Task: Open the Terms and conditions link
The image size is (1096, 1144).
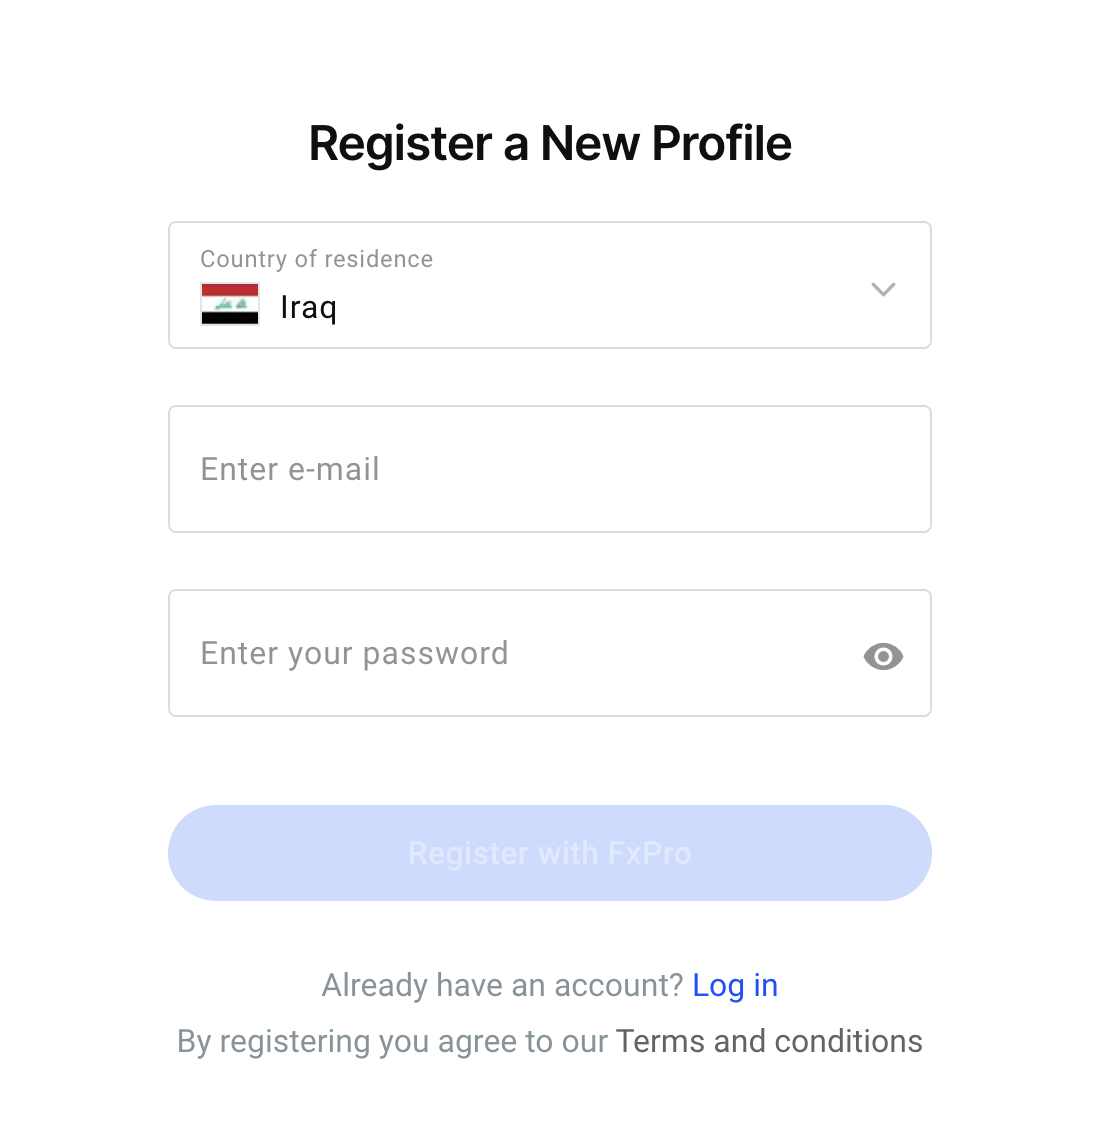Action: point(769,1041)
